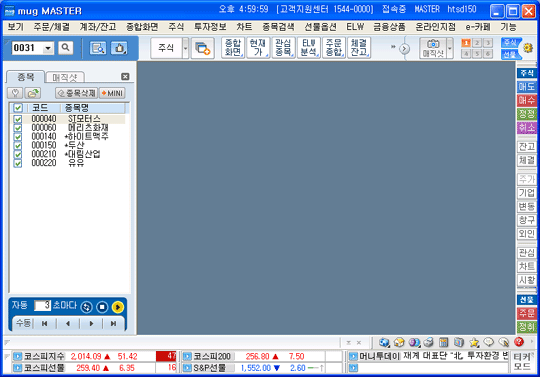Expand the 주식 toolbar group dropdown arrow
Viewport: 540px width, 377px height.
click(x=185, y=48)
